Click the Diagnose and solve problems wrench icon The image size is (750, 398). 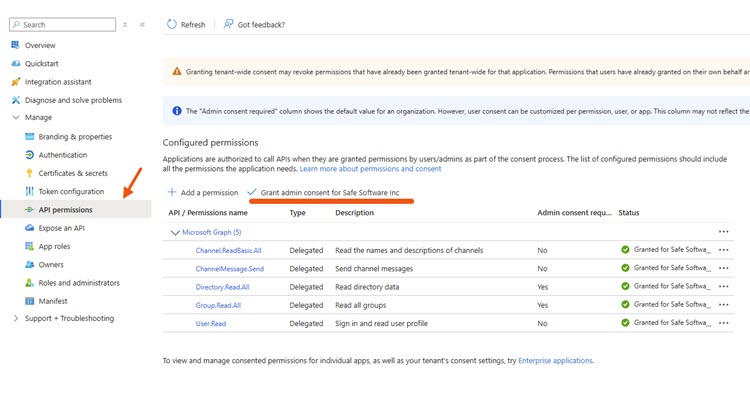point(16,100)
